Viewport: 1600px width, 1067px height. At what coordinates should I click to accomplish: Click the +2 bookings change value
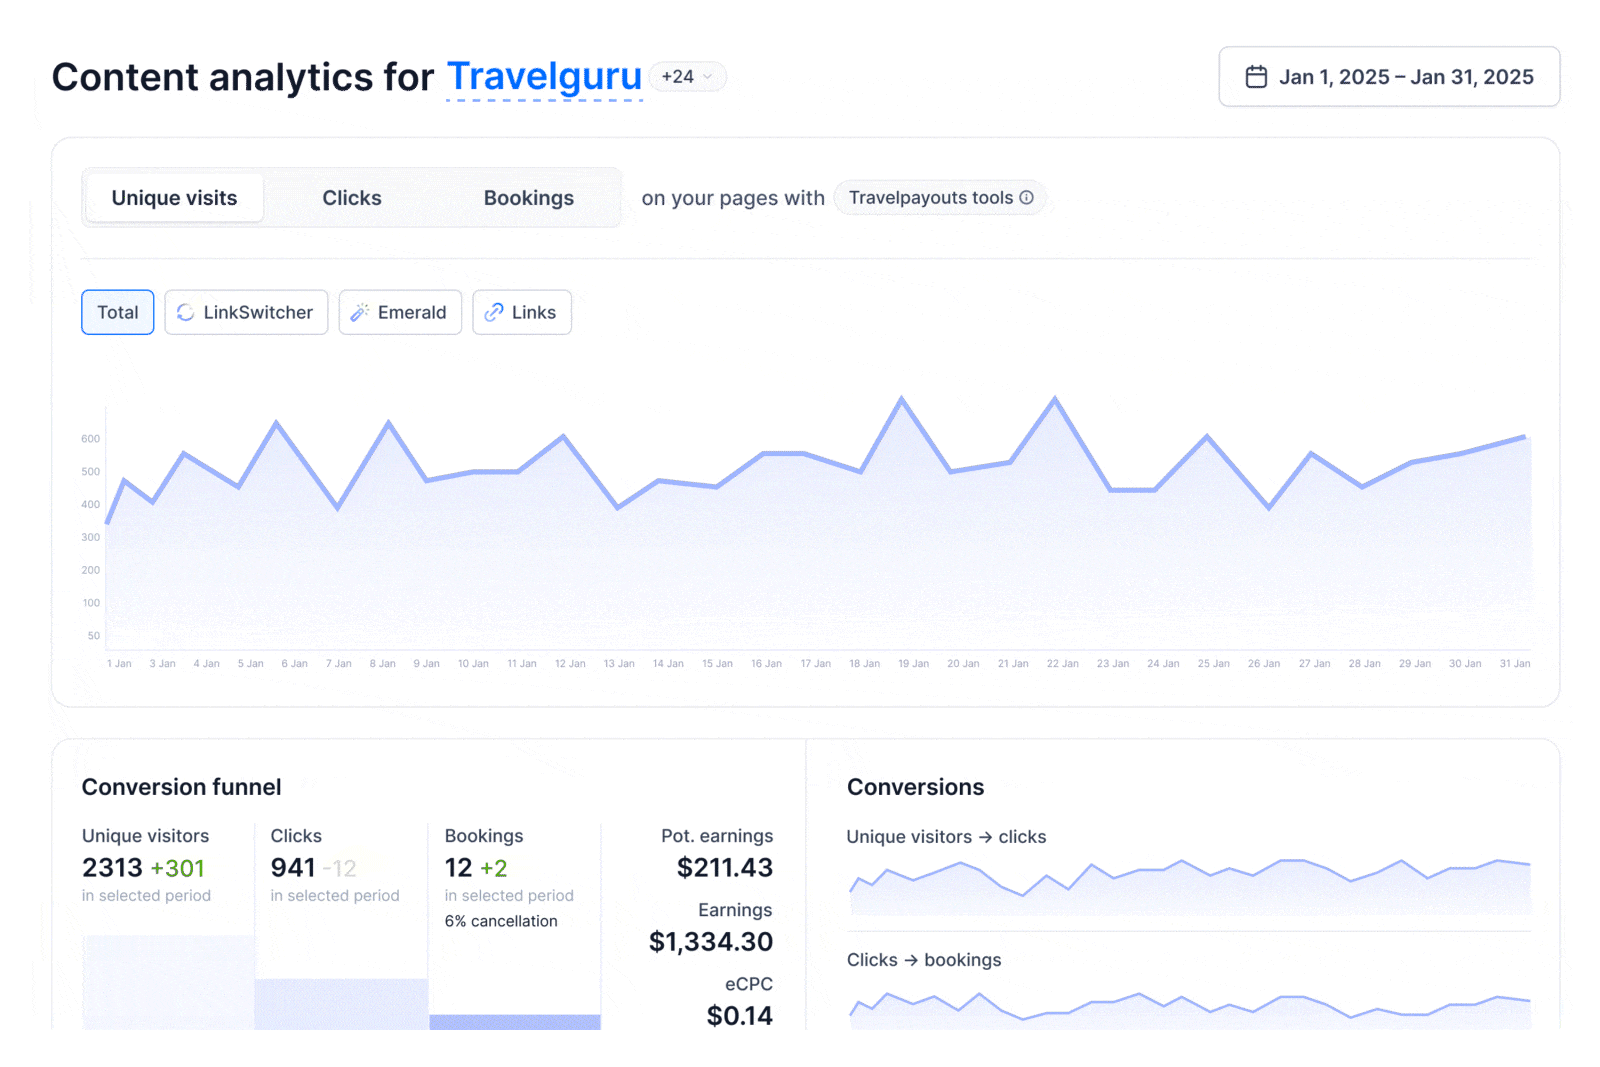[x=494, y=868]
